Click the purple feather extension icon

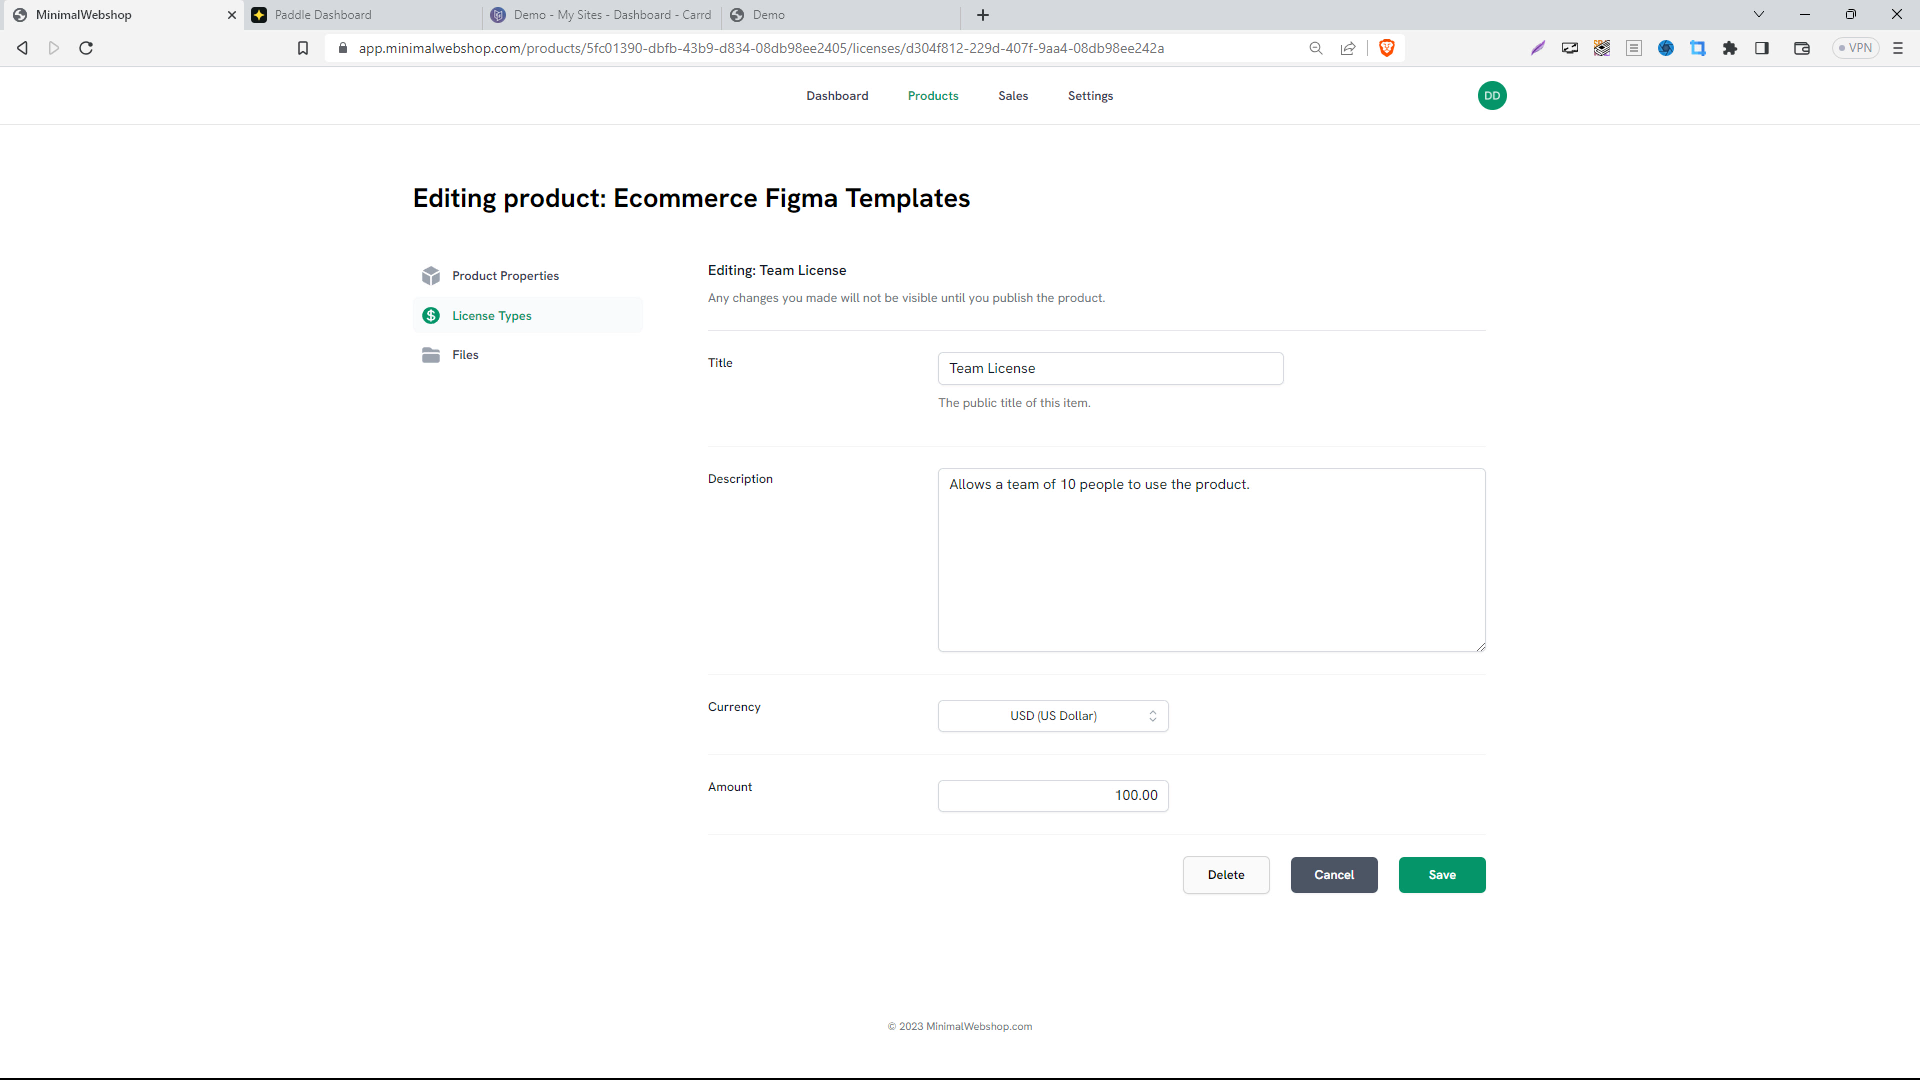[1538, 48]
